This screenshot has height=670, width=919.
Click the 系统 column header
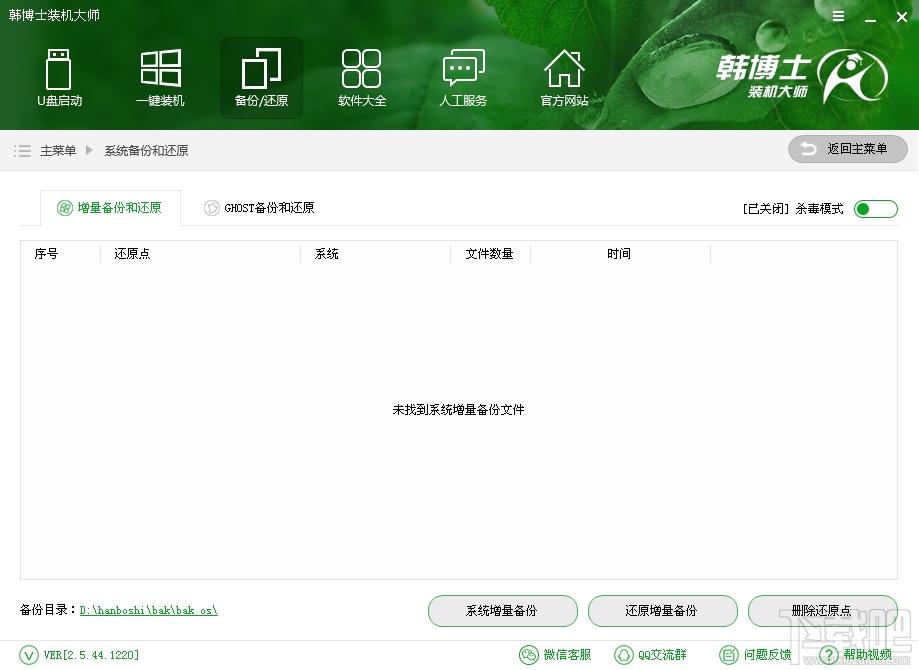[x=326, y=254]
